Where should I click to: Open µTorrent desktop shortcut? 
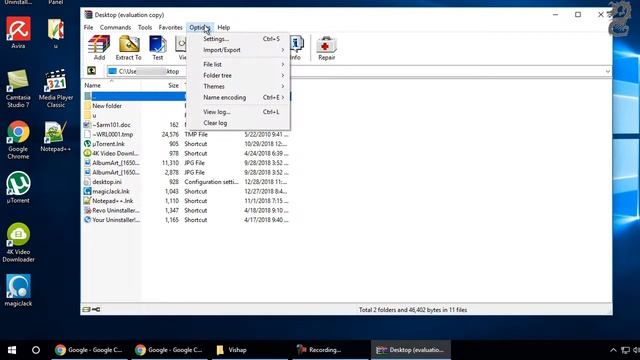[18, 187]
